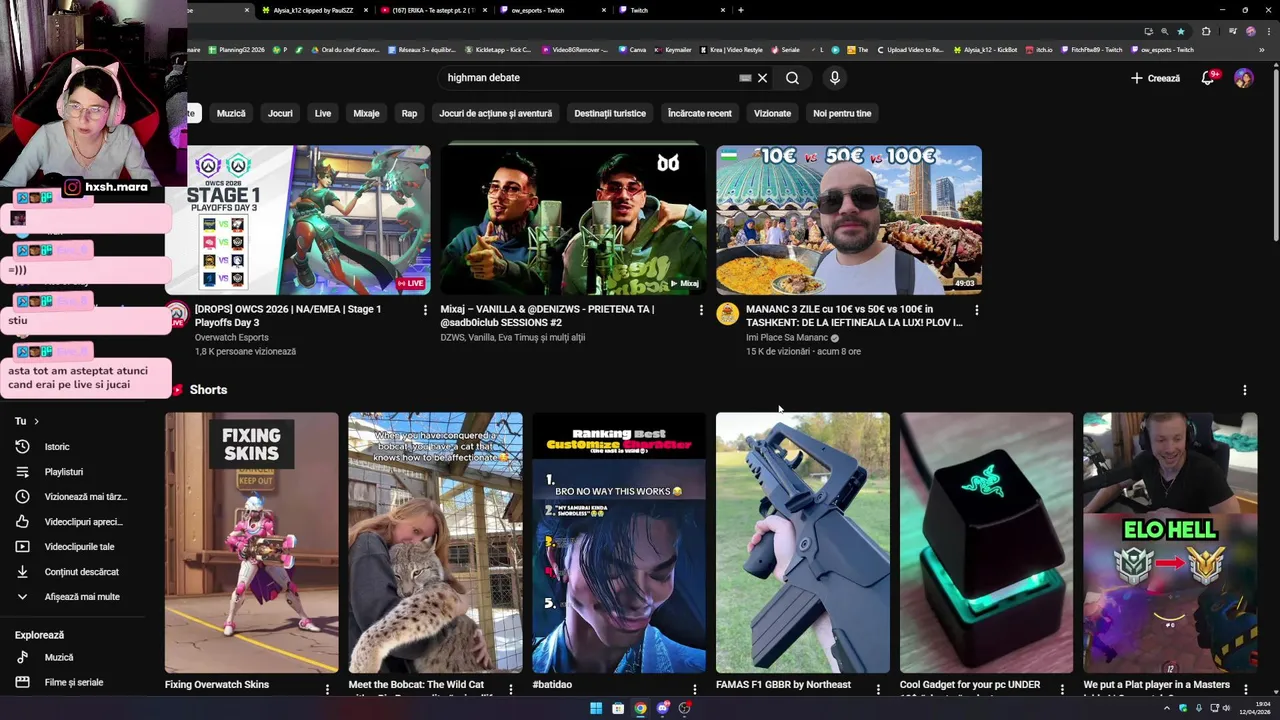Open options for #batidao short
The width and height of the screenshot is (1280, 720).
695,689
